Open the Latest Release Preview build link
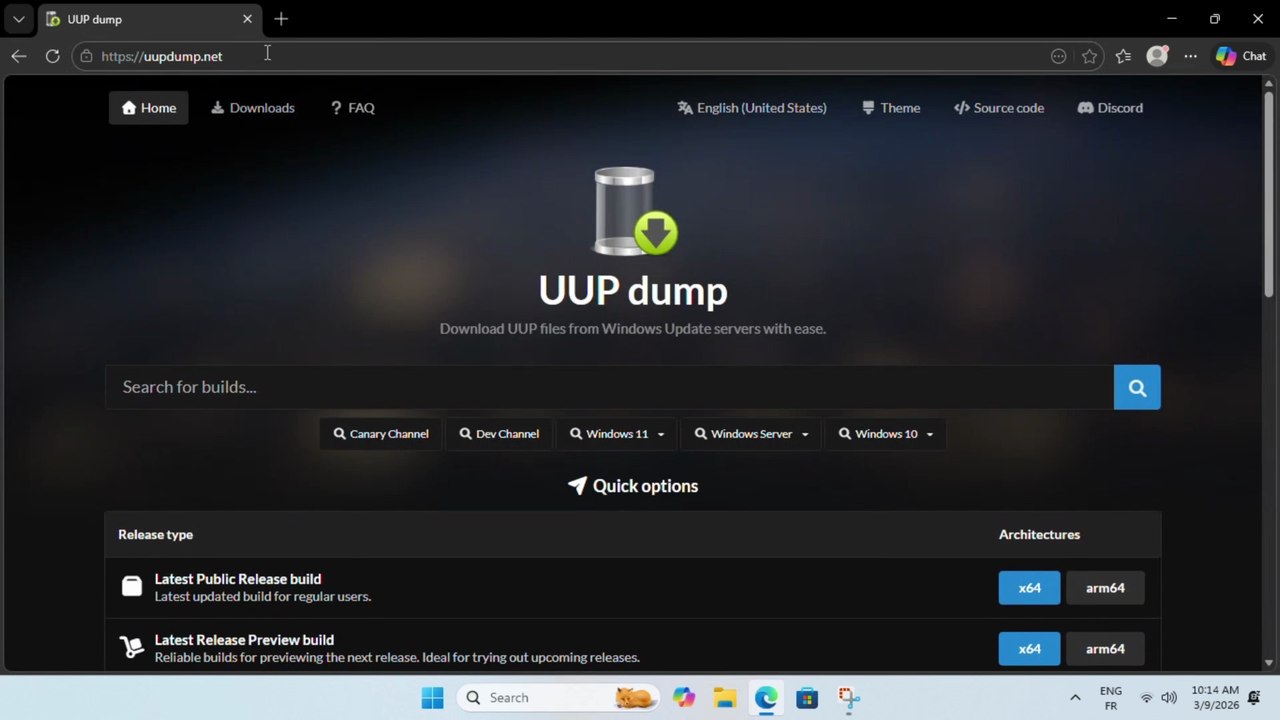This screenshot has height=720, width=1280. click(x=244, y=640)
